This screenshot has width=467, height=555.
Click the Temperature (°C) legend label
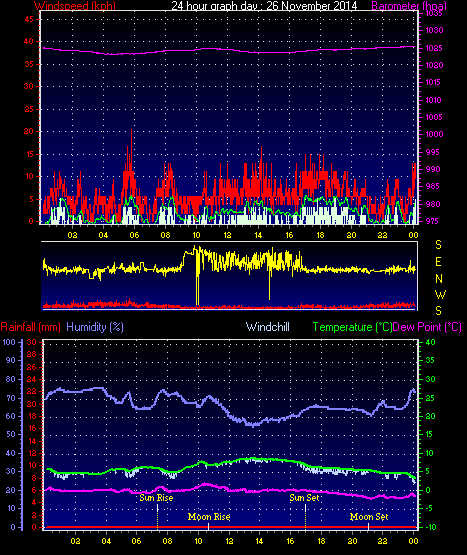[352, 327]
